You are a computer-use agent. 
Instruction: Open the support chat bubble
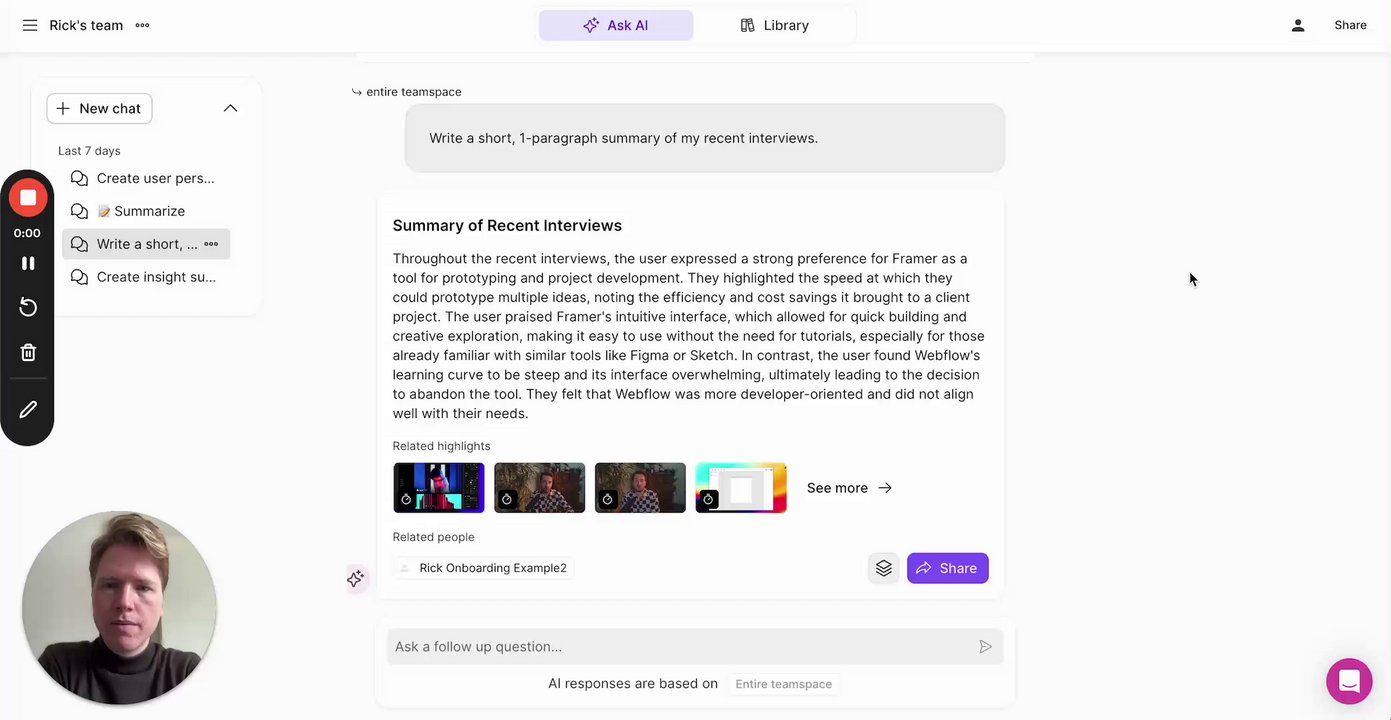click(1348, 682)
